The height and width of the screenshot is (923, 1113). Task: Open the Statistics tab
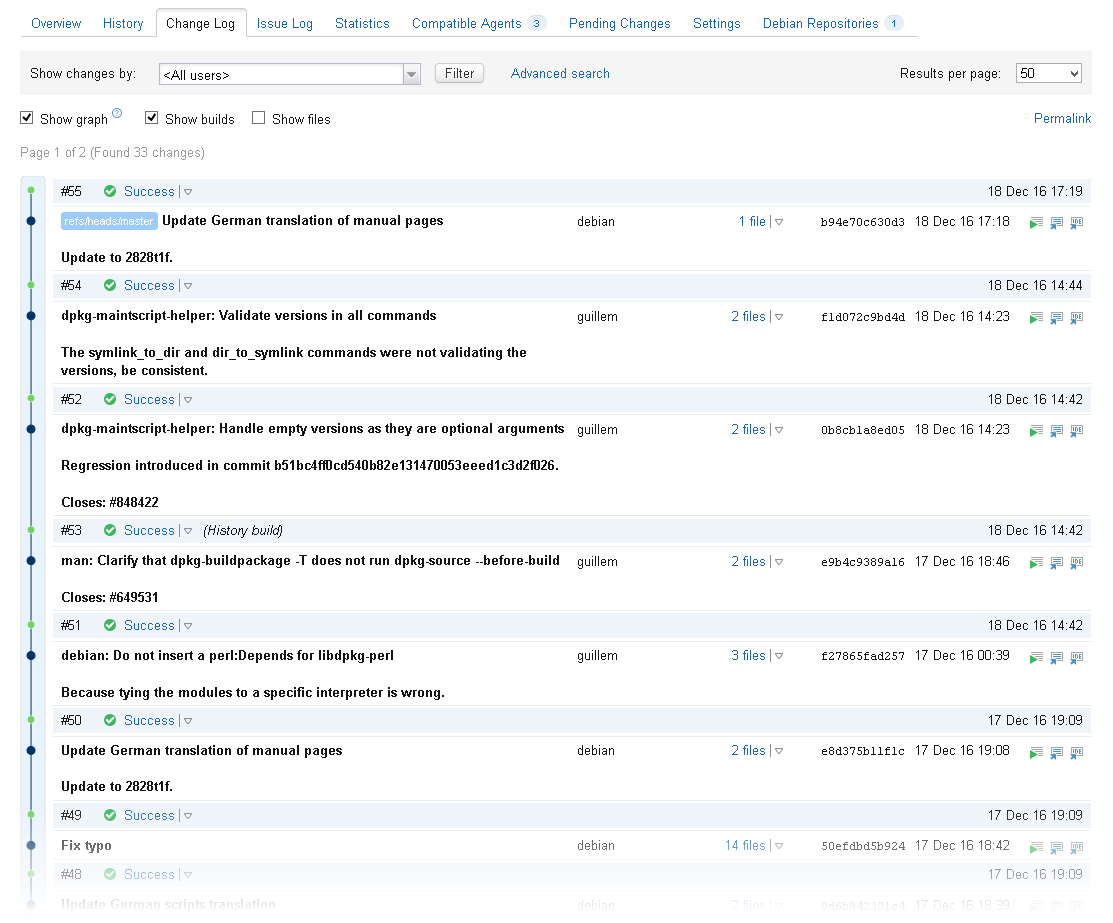362,23
